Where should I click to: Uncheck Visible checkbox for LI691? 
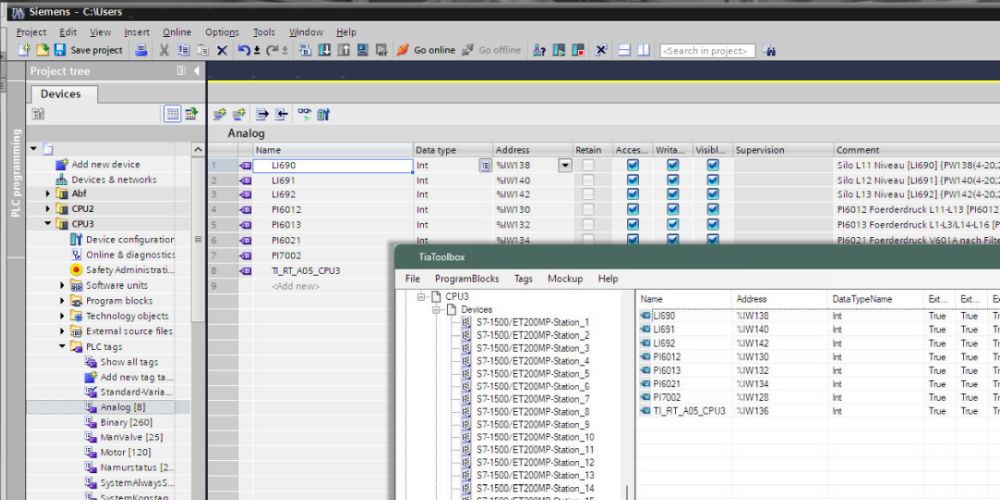pos(713,180)
